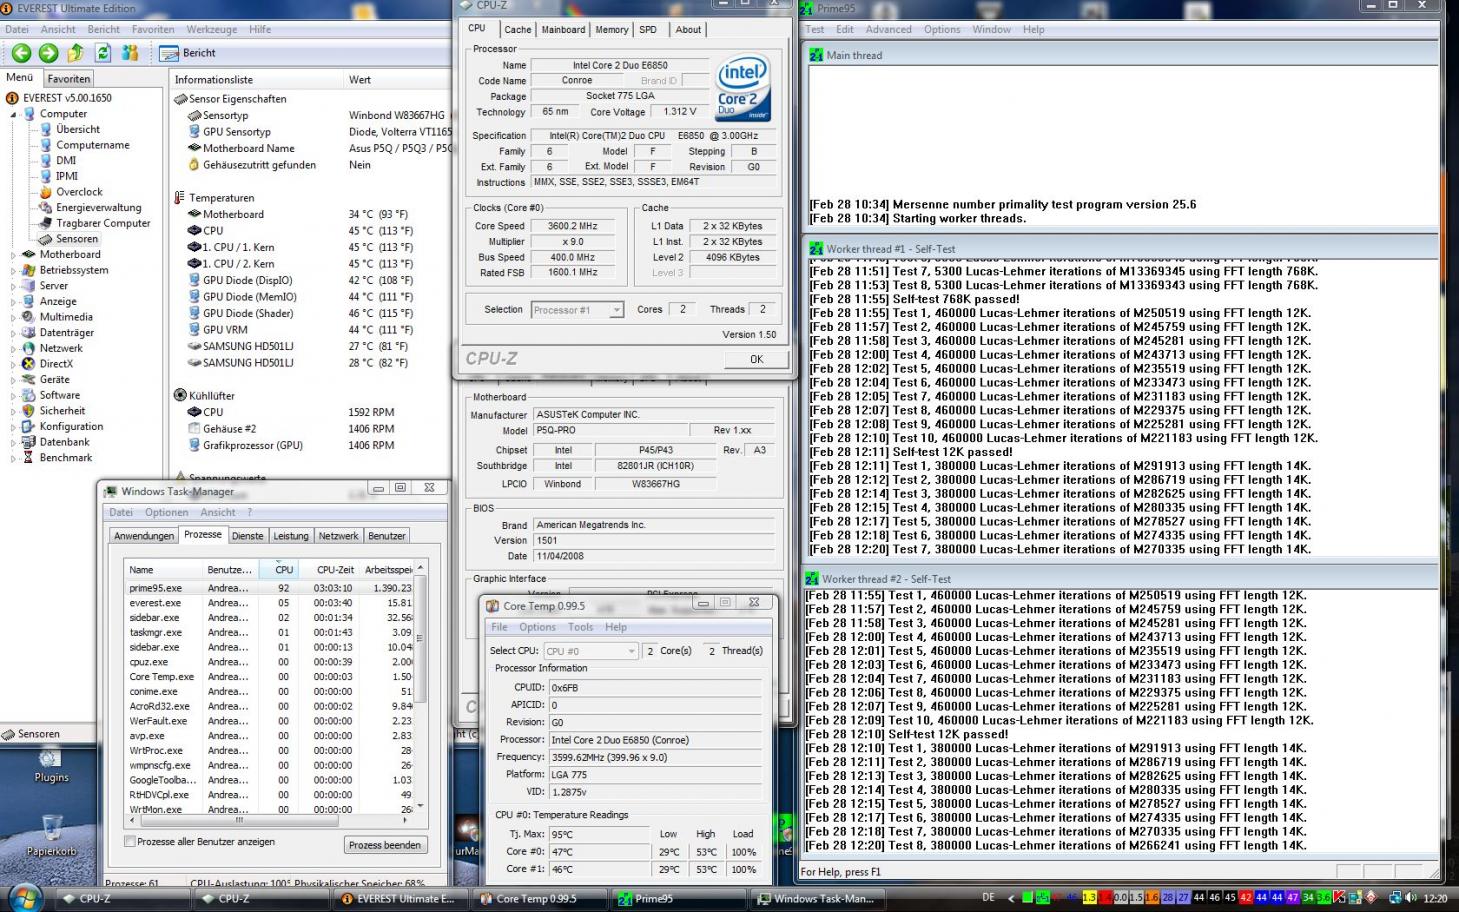Go back with EVEREST green back arrow
The height and width of the screenshot is (912, 1459).
tap(21, 53)
